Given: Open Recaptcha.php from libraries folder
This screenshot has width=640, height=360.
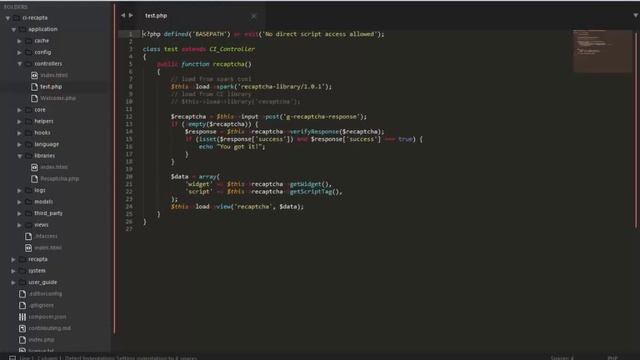Looking at the screenshot, I should 60,179.
